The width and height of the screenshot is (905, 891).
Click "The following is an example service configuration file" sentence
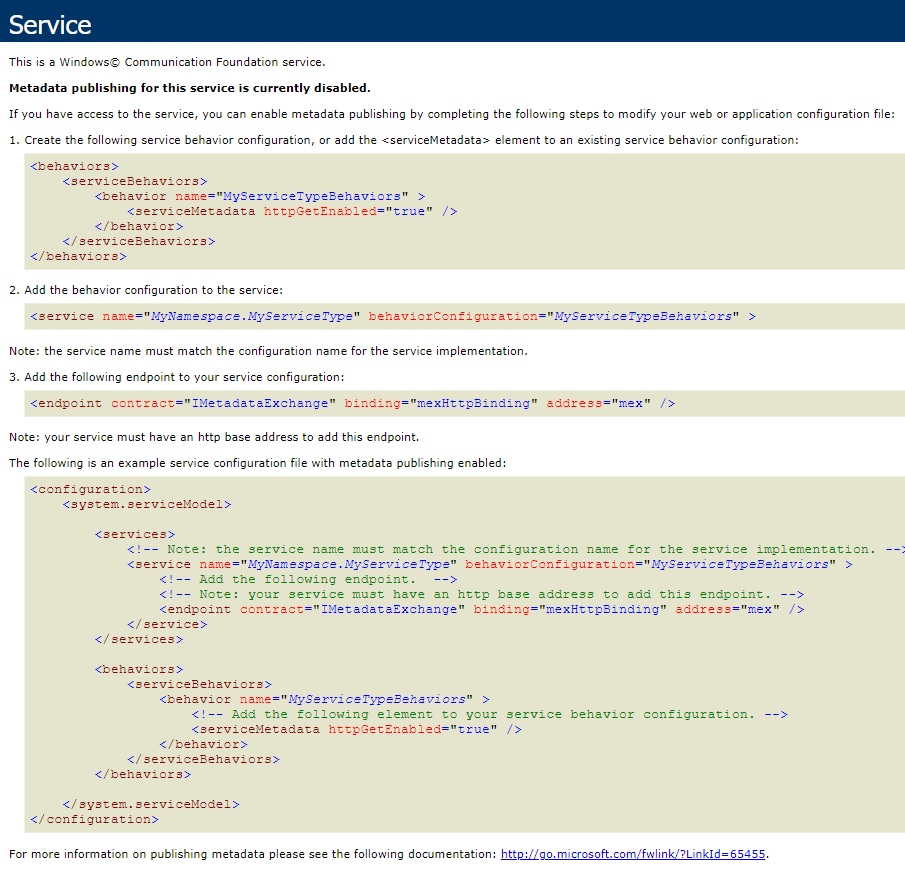(x=257, y=463)
